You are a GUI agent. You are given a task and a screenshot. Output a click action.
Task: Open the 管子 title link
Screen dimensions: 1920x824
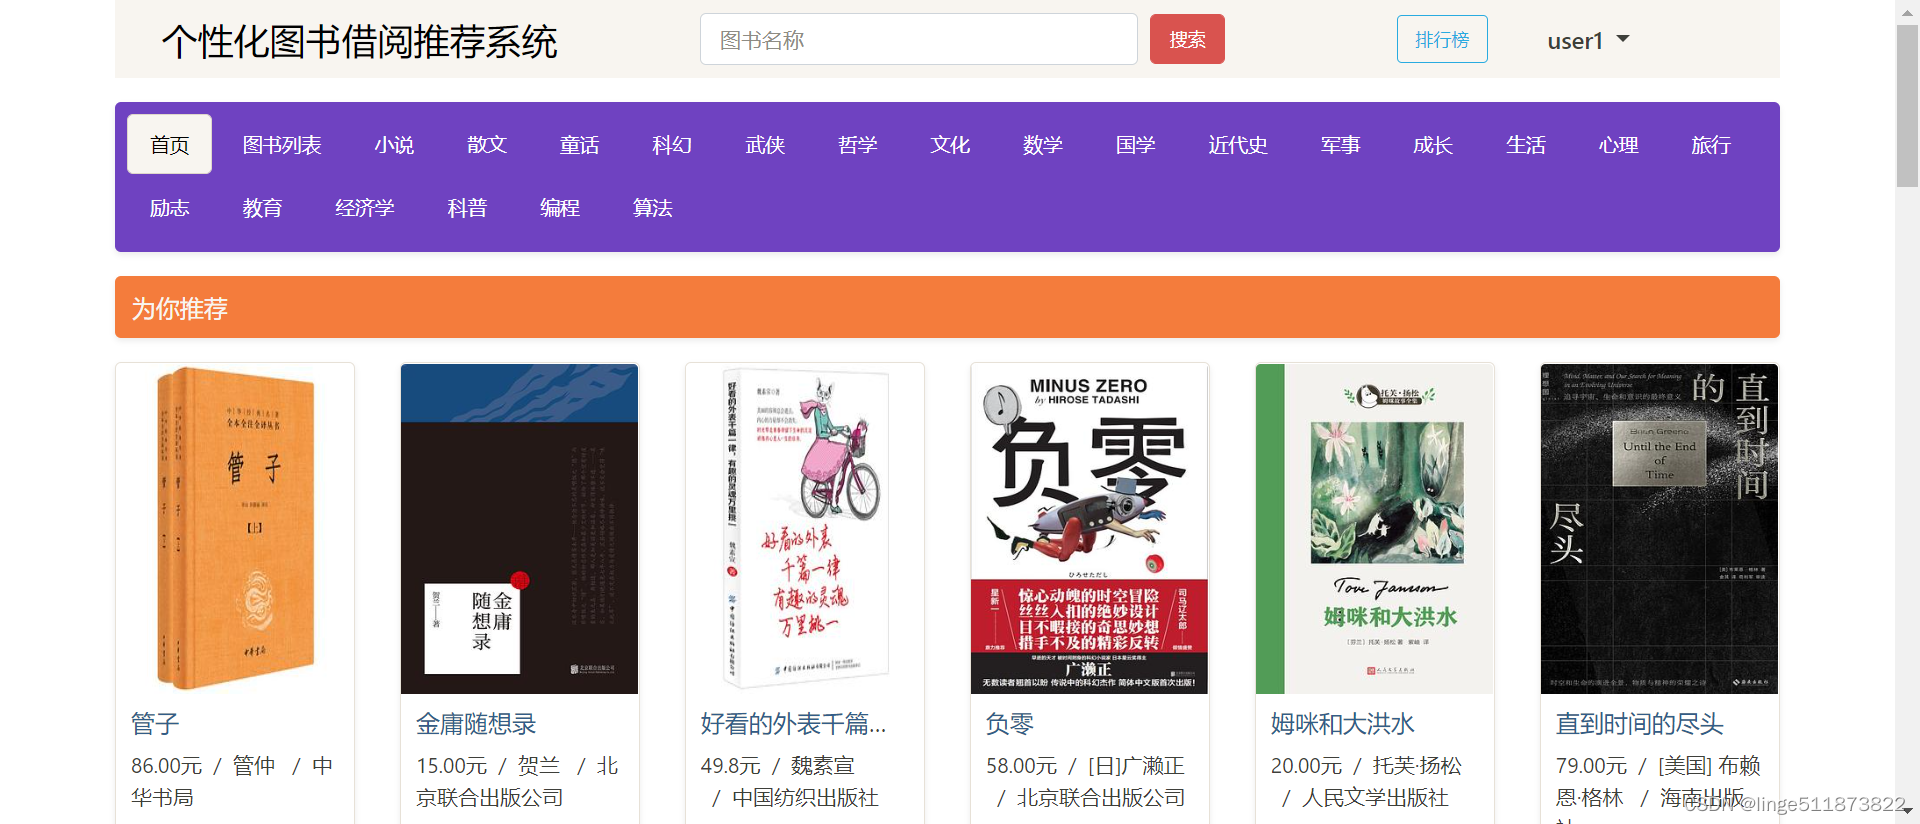[x=155, y=724]
